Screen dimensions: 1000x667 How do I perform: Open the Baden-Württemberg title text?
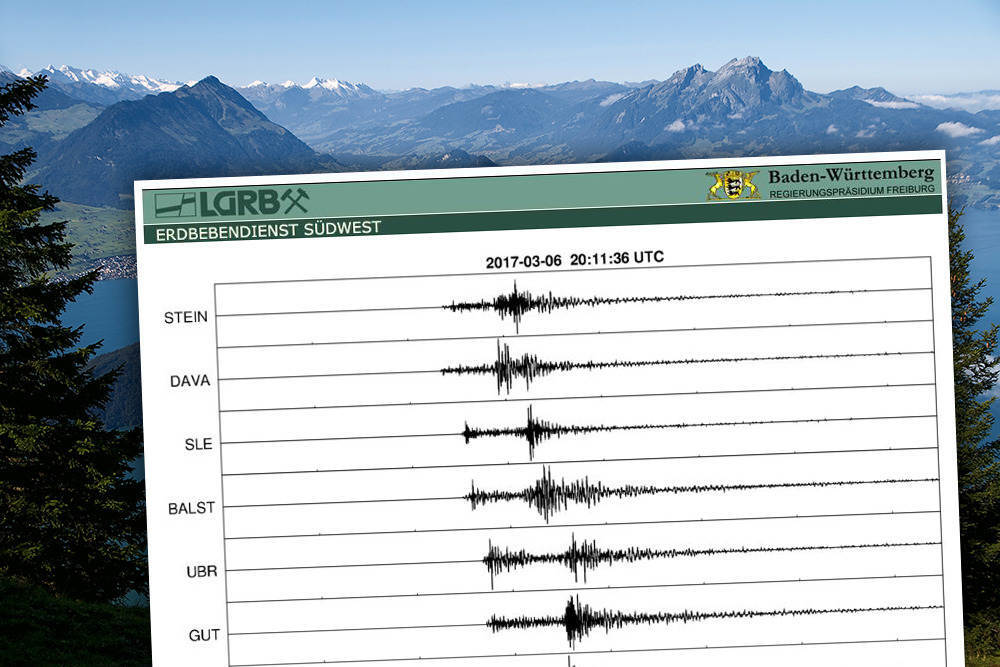pyautogui.click(x=851, y=176)
